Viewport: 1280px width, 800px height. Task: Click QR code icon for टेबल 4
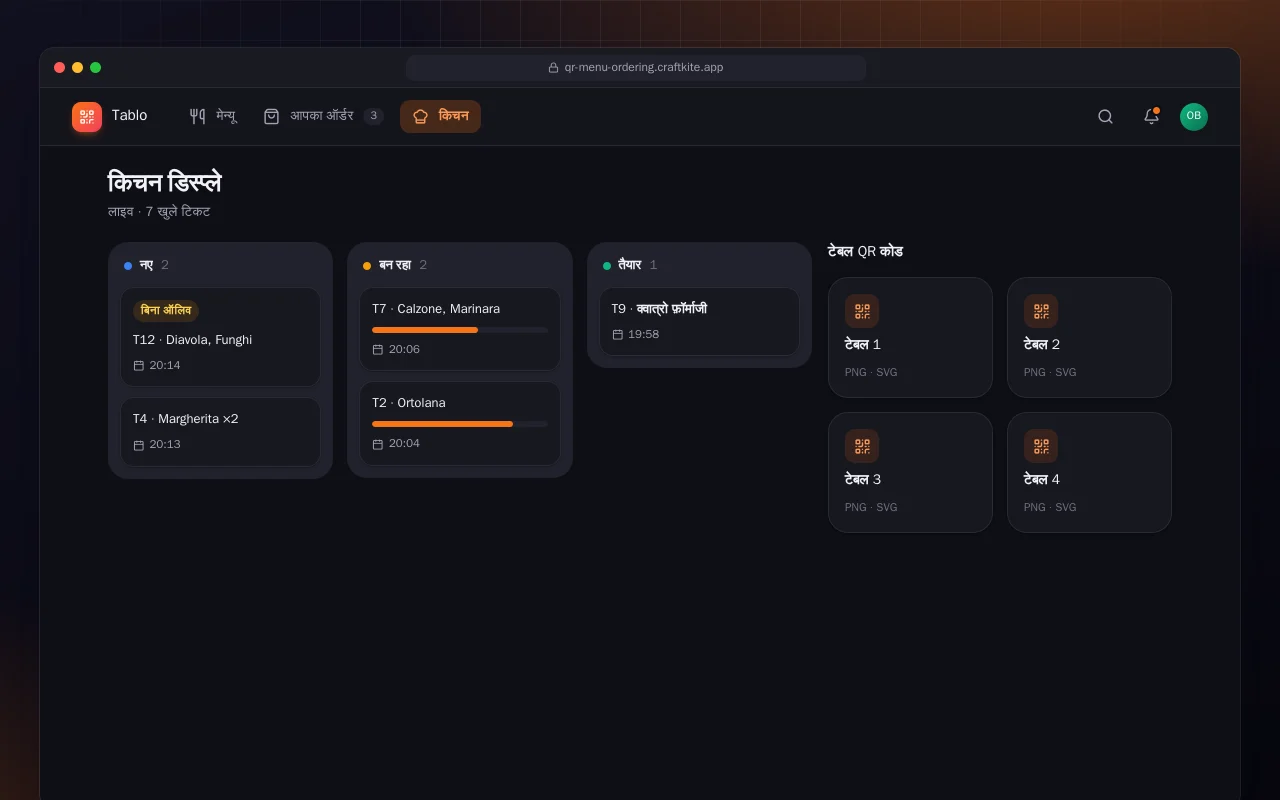pyautogui.click(x=1041, y=446)
